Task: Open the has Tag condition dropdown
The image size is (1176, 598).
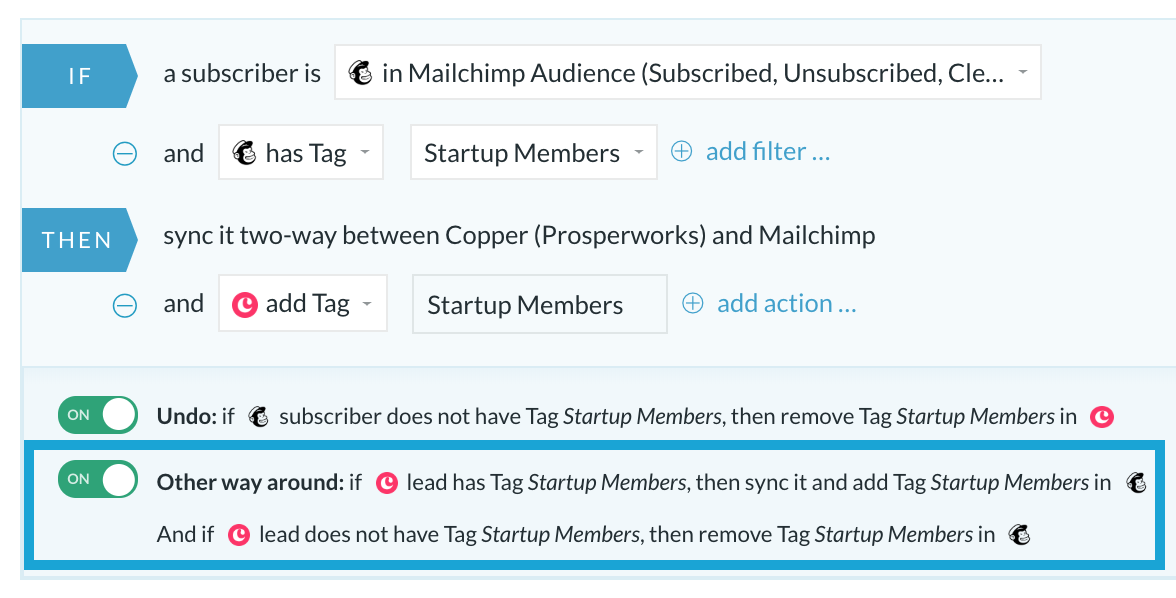Action: (x=301, y=152)
